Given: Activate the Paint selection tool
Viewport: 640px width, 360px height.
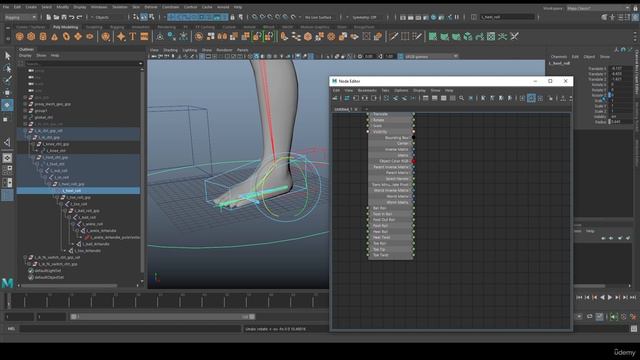Looking at the screenshot, I should [7, 80].
